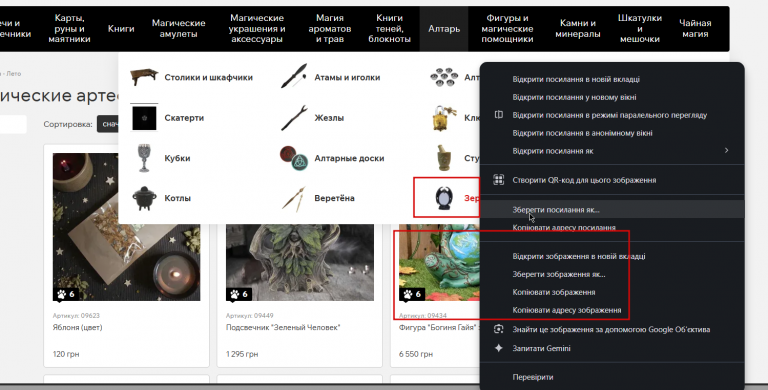Click the table icon beside Столики и шкафчики

click(x=144, y=77)
